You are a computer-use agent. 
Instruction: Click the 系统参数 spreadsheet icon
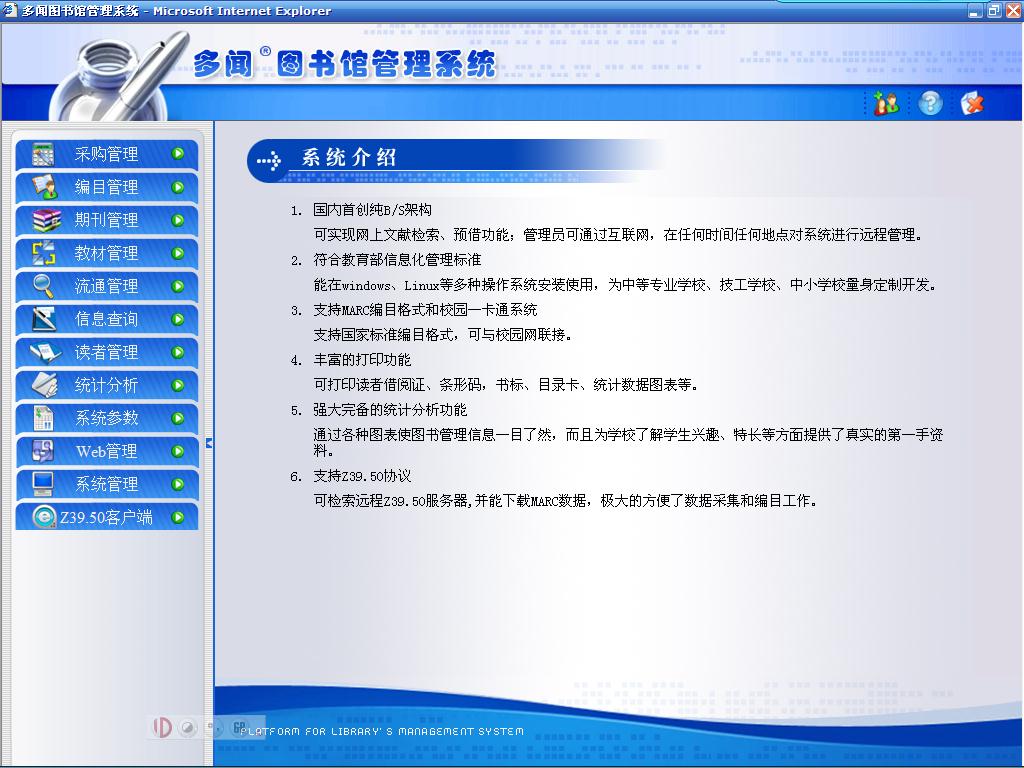point(44,418)
